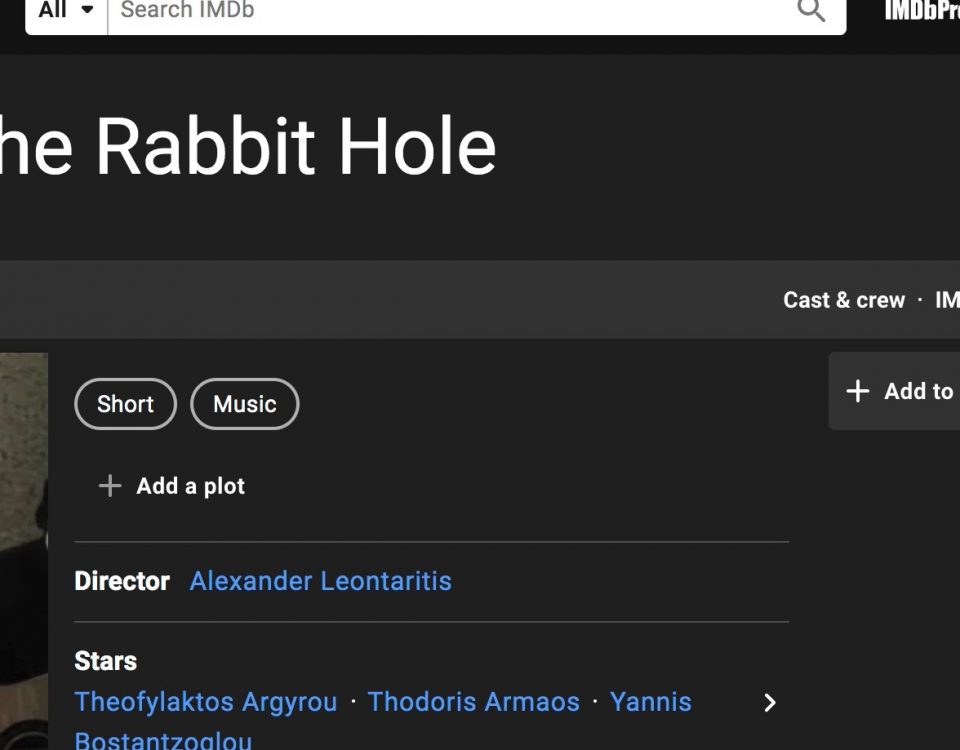Open Yannis Bostantzoglou's profile

click(x=650, y=702)
